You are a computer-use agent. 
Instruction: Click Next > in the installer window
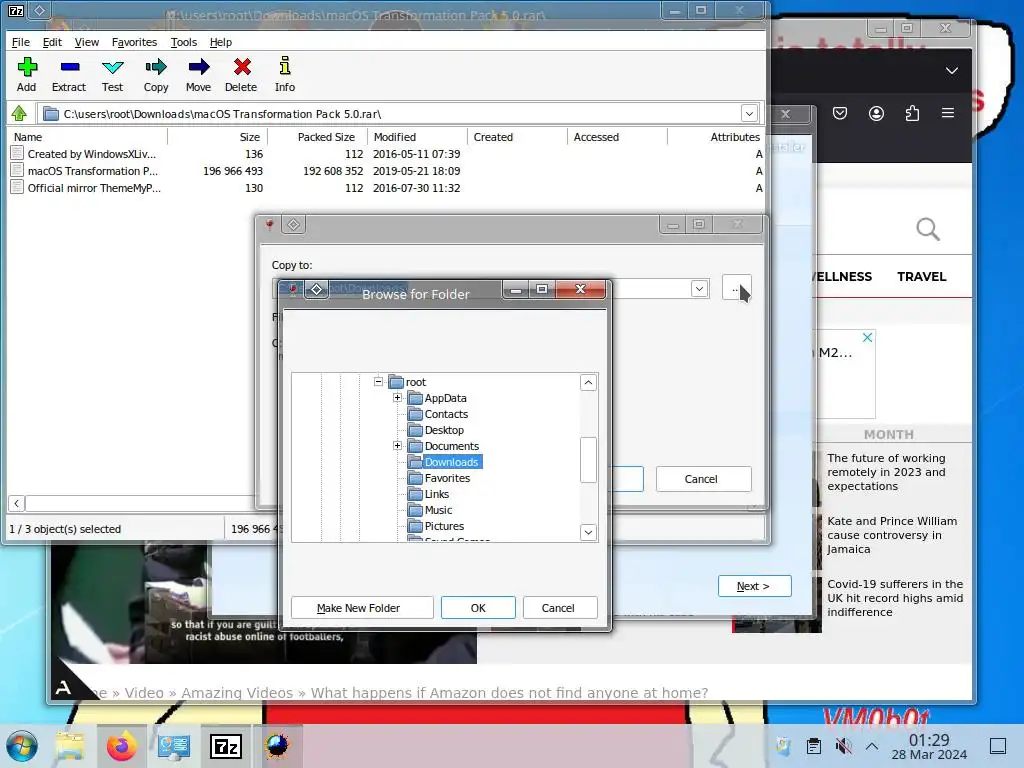(x=754, y=586)
